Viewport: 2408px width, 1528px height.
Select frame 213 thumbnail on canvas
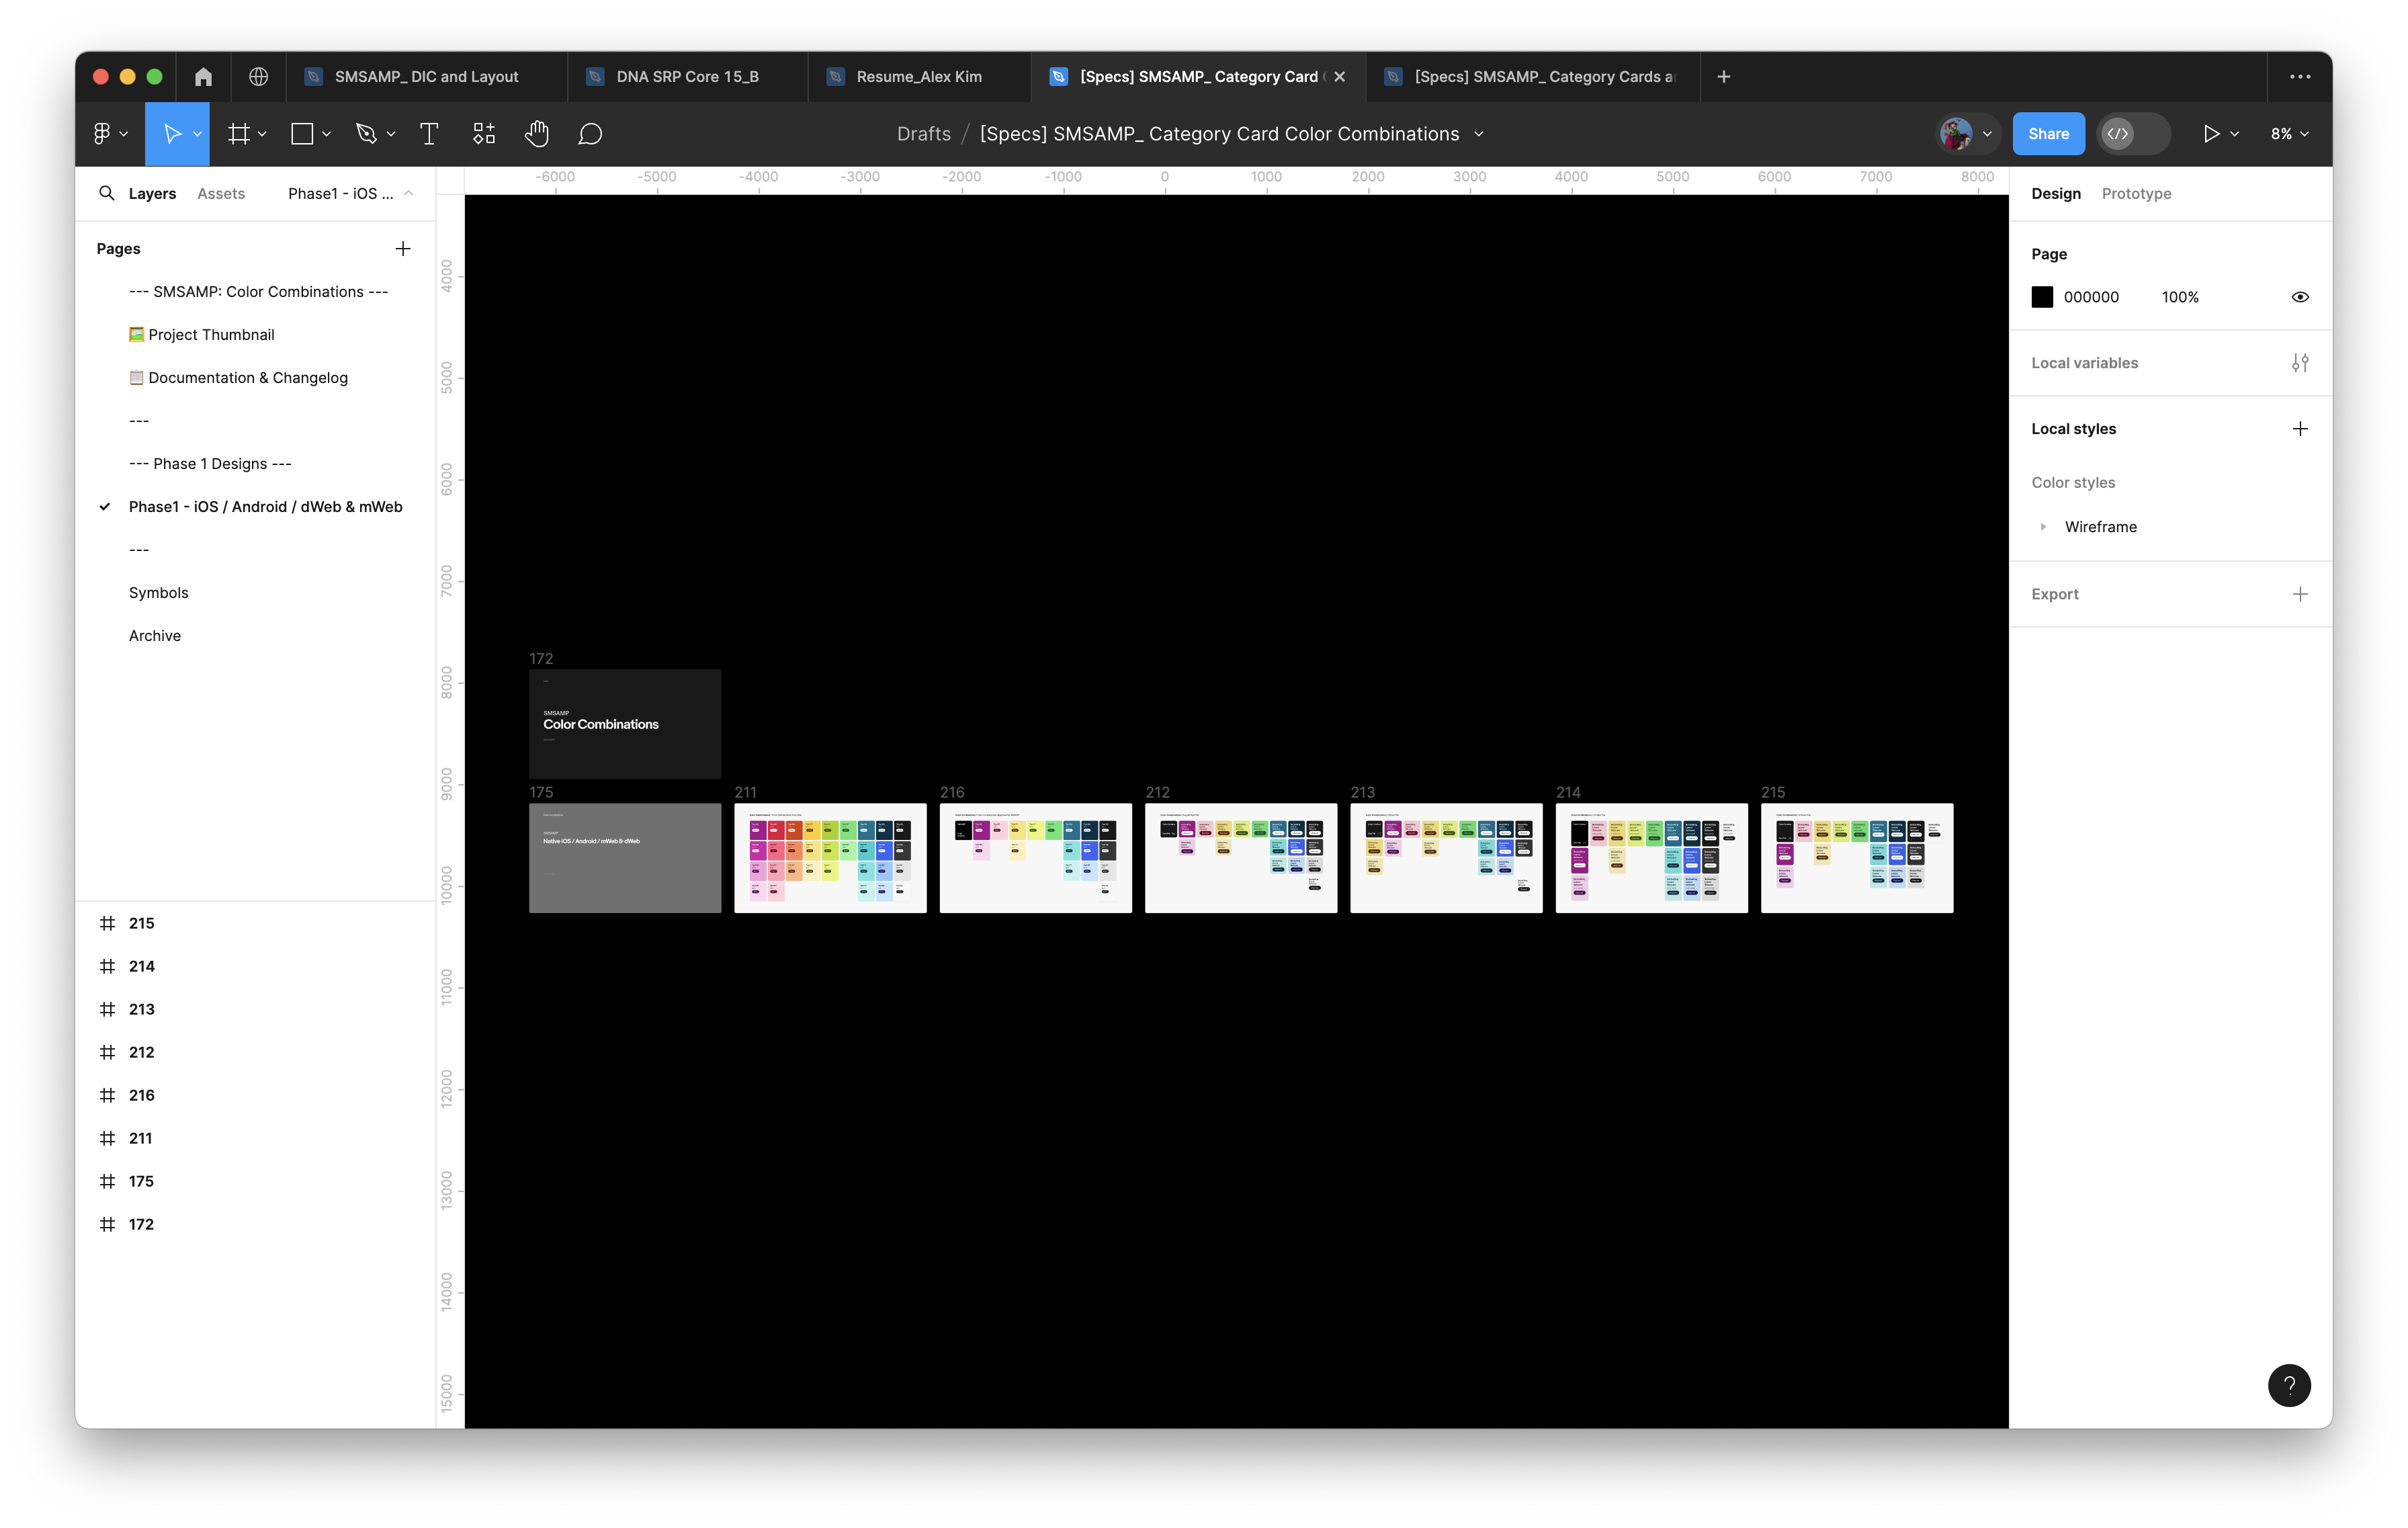pos(1446,858)
